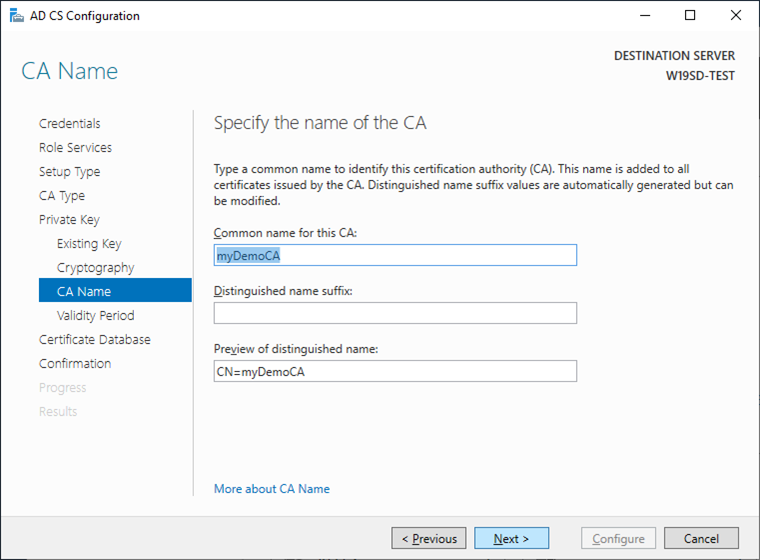Navigate to the CA Type step
The image size is (760, 560).
(62, 196)
